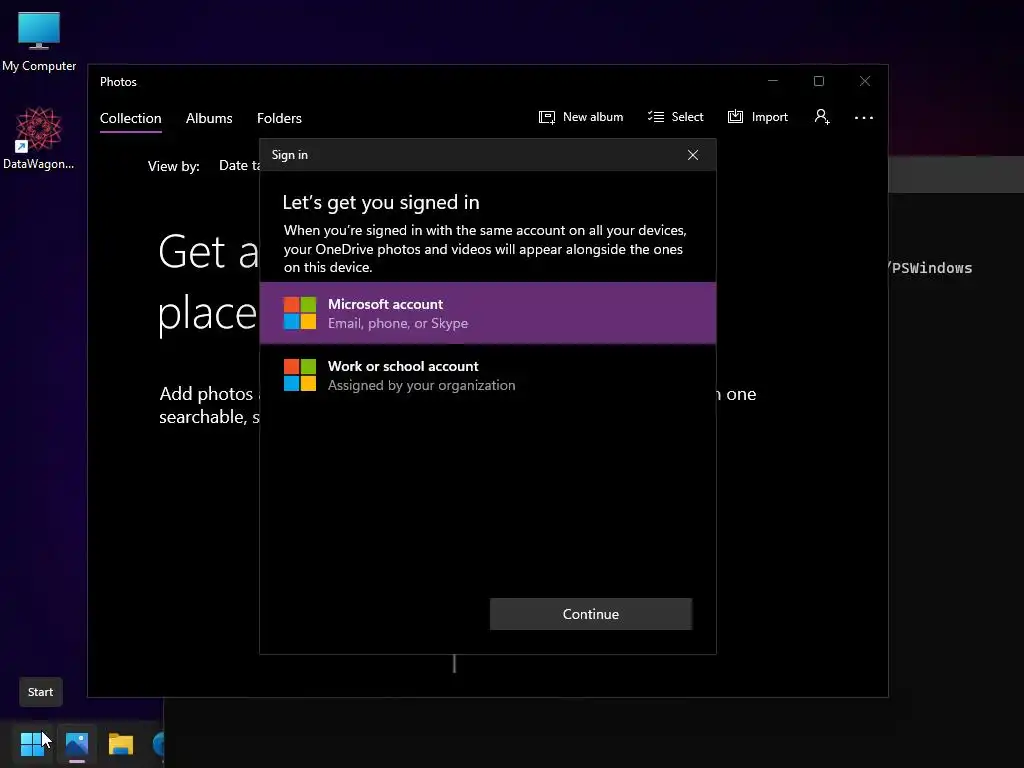This screenshot has height=768, width=1024.
Task: Open the account sign-in person icon
Action: point(822,117)
